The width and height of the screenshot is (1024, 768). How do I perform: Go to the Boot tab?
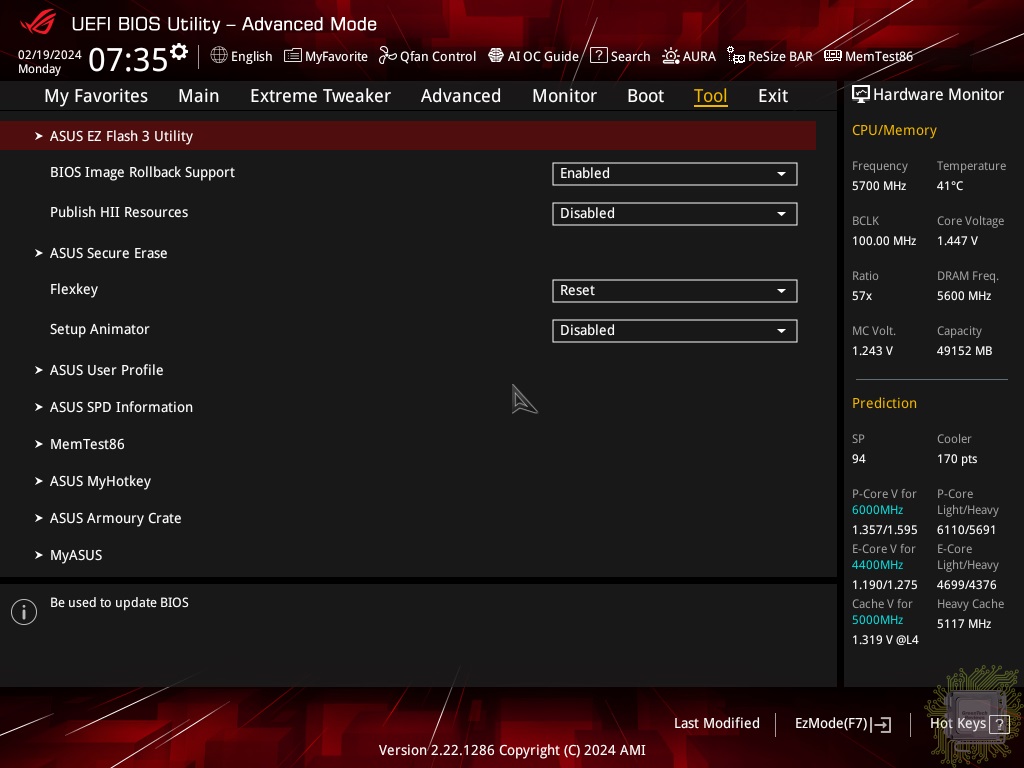point(645,96)
